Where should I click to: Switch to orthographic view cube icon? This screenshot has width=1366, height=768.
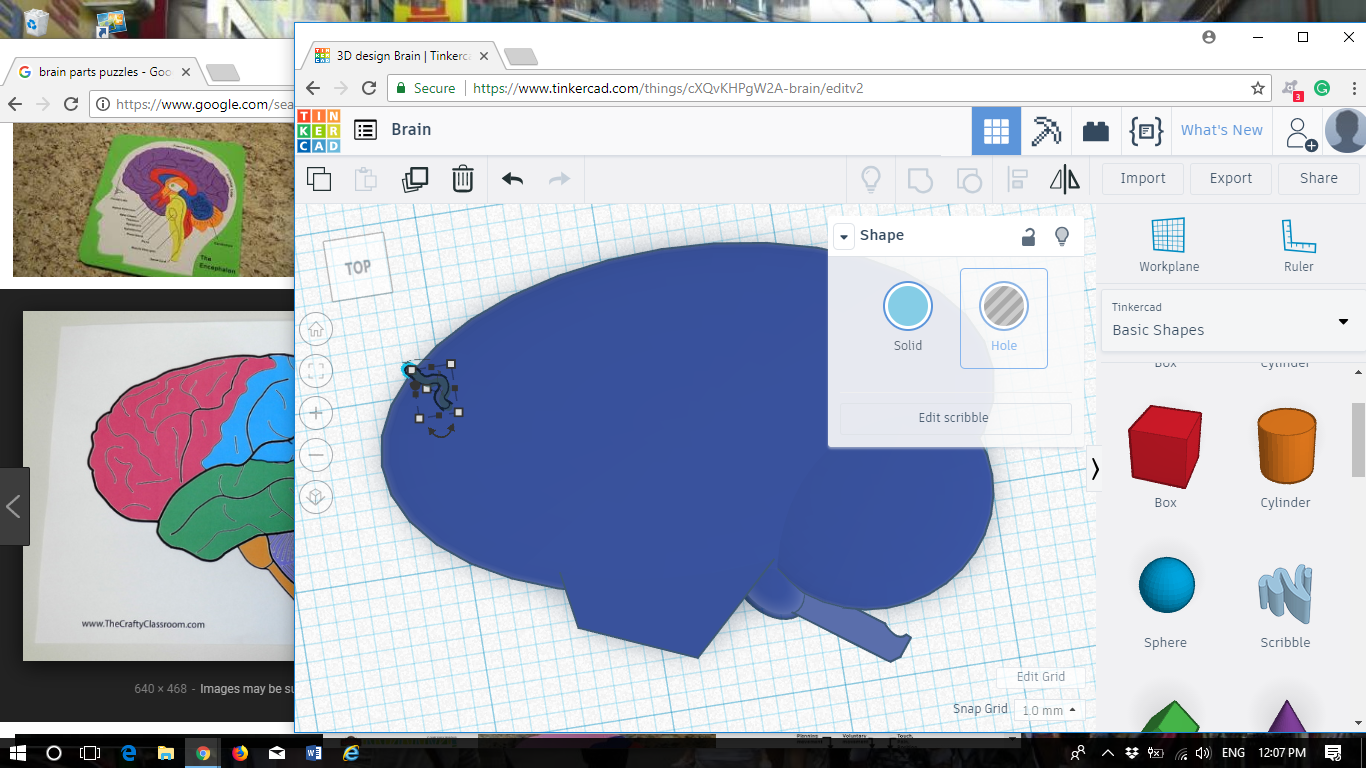[x=316, y=497]
